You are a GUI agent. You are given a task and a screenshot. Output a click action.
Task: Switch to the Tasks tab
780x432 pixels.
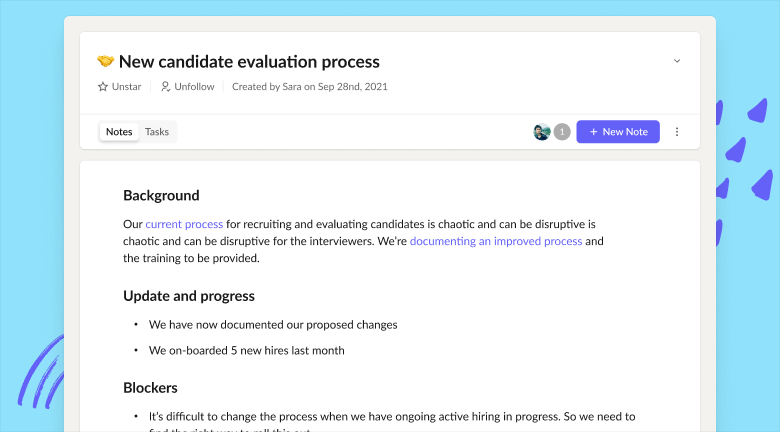pyautogui.click(x=157, y=132)
